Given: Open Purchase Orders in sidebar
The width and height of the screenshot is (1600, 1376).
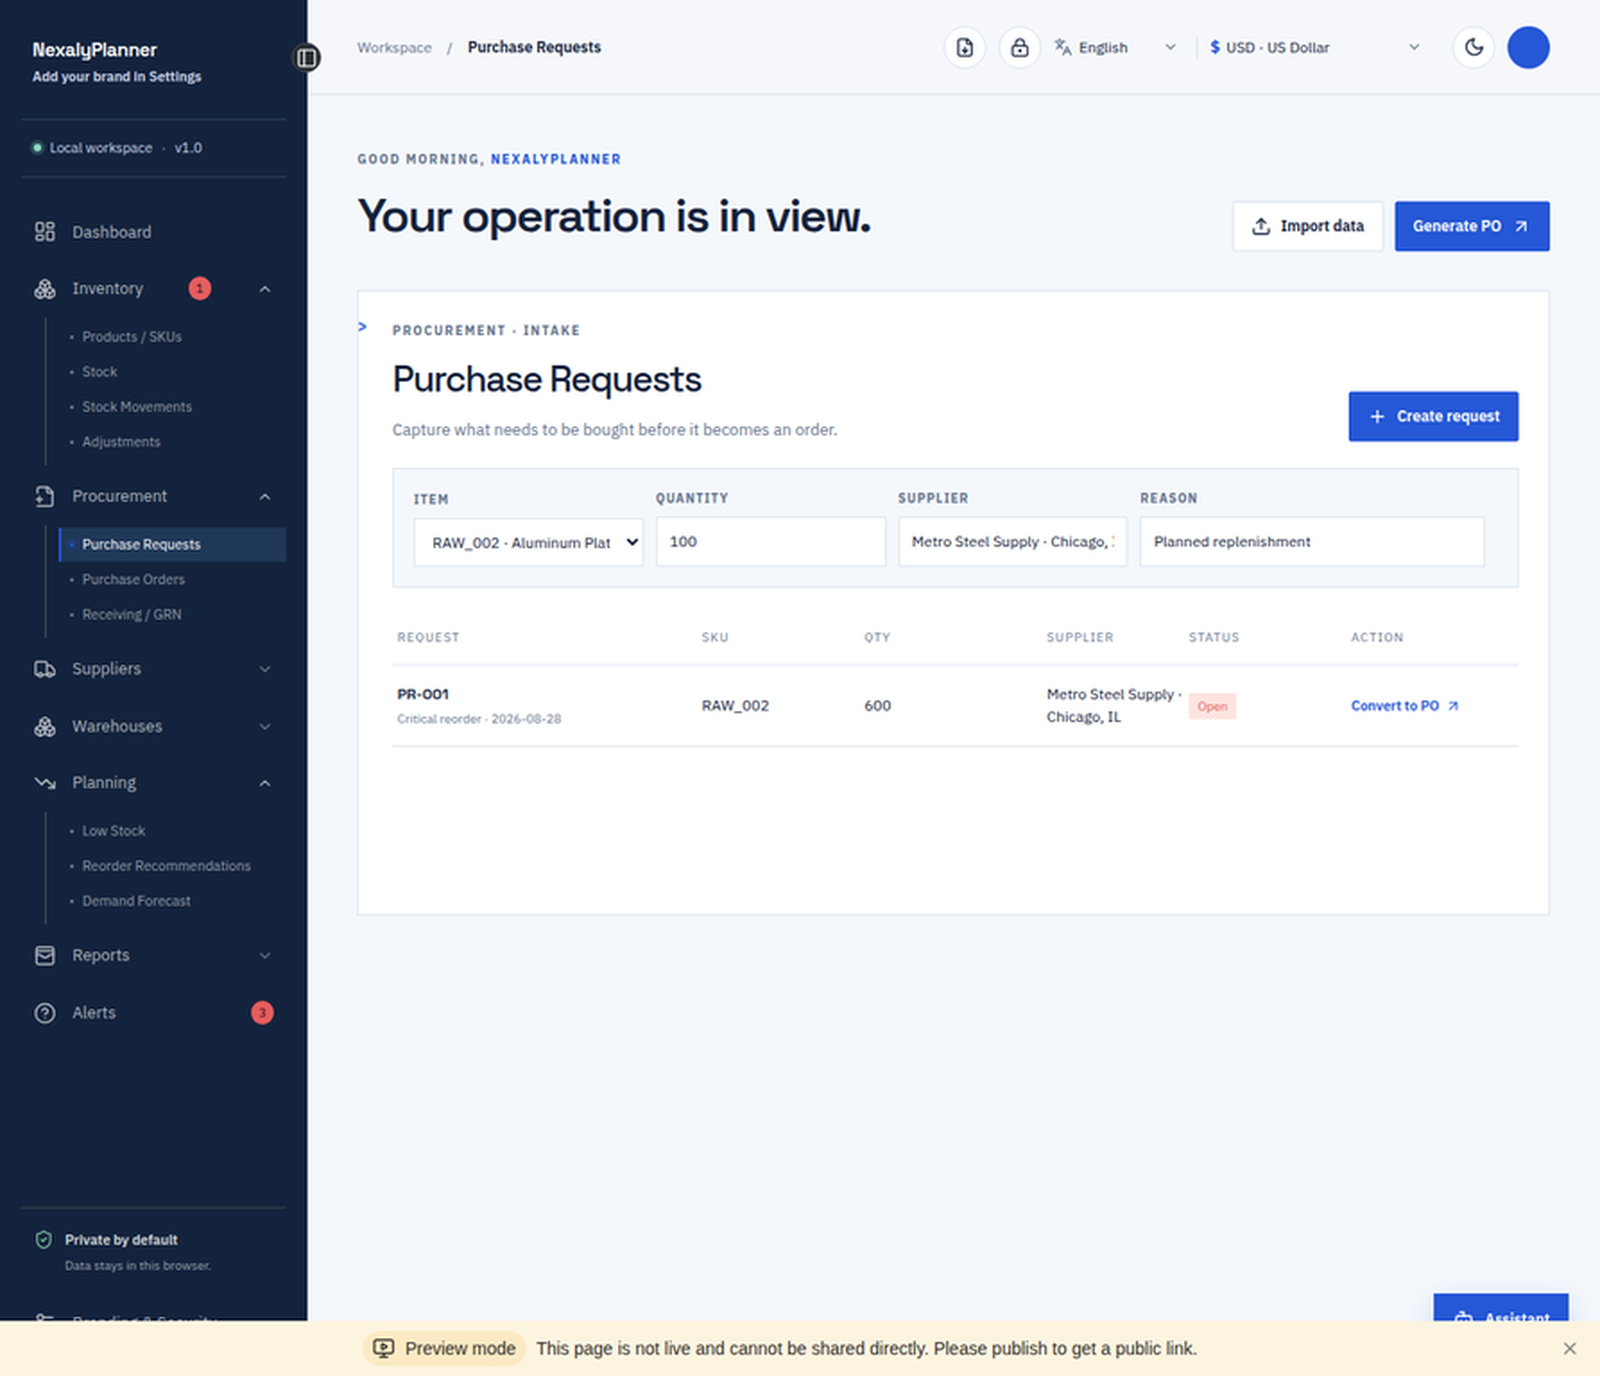Looking at the screenshot, I should pyautogui.click(x=133, y=580).
